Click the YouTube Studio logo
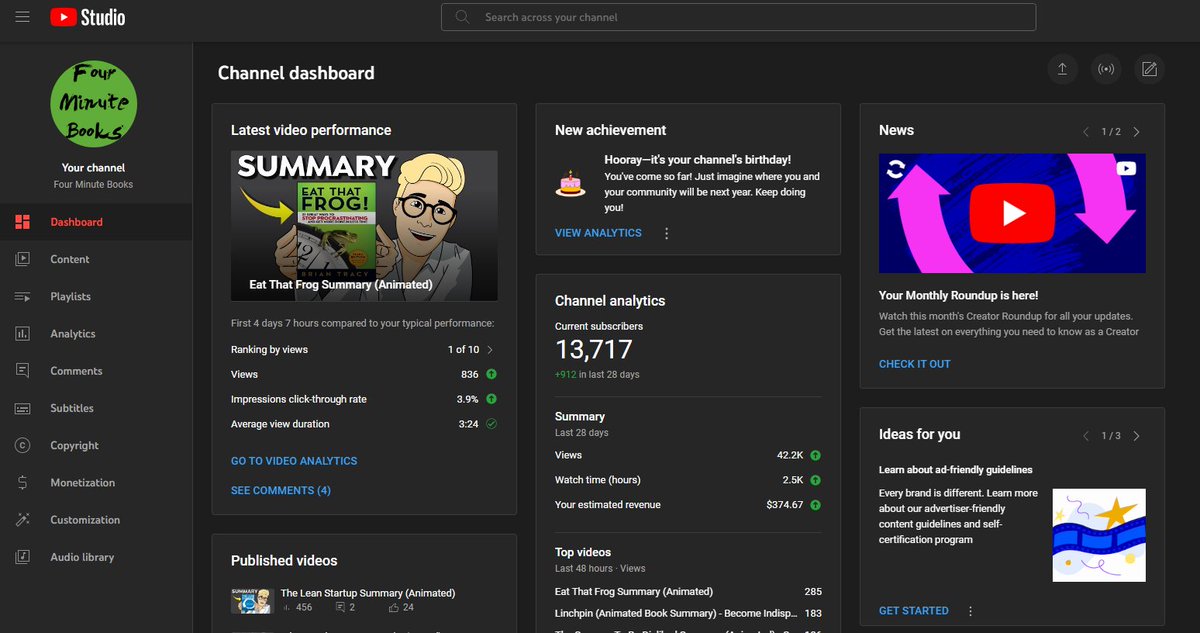The image size is (1200, 633). [x=88, y=17]
